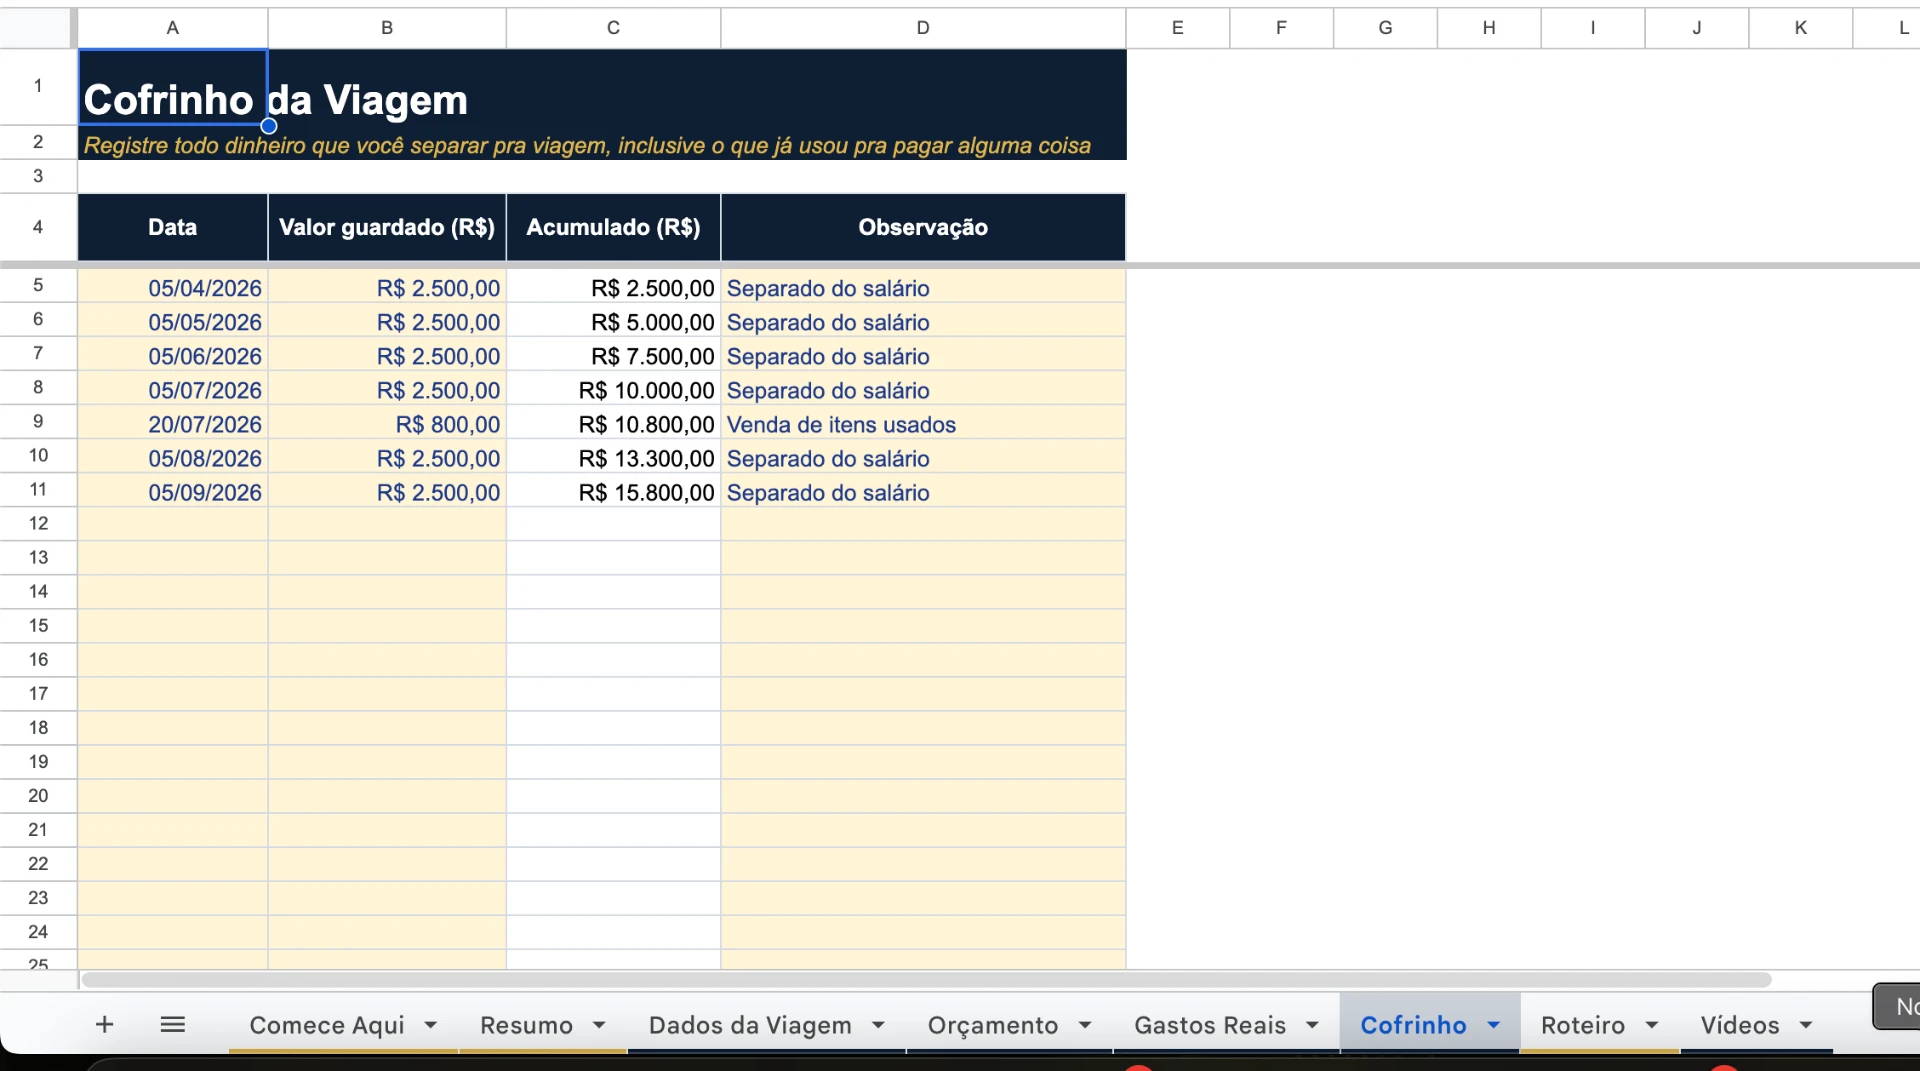Image resolution: width=1920 pixels, height=1071 pixels.
Task: Select accumulated cell R$ 10.000,00
Action: (x=613, y=390)
